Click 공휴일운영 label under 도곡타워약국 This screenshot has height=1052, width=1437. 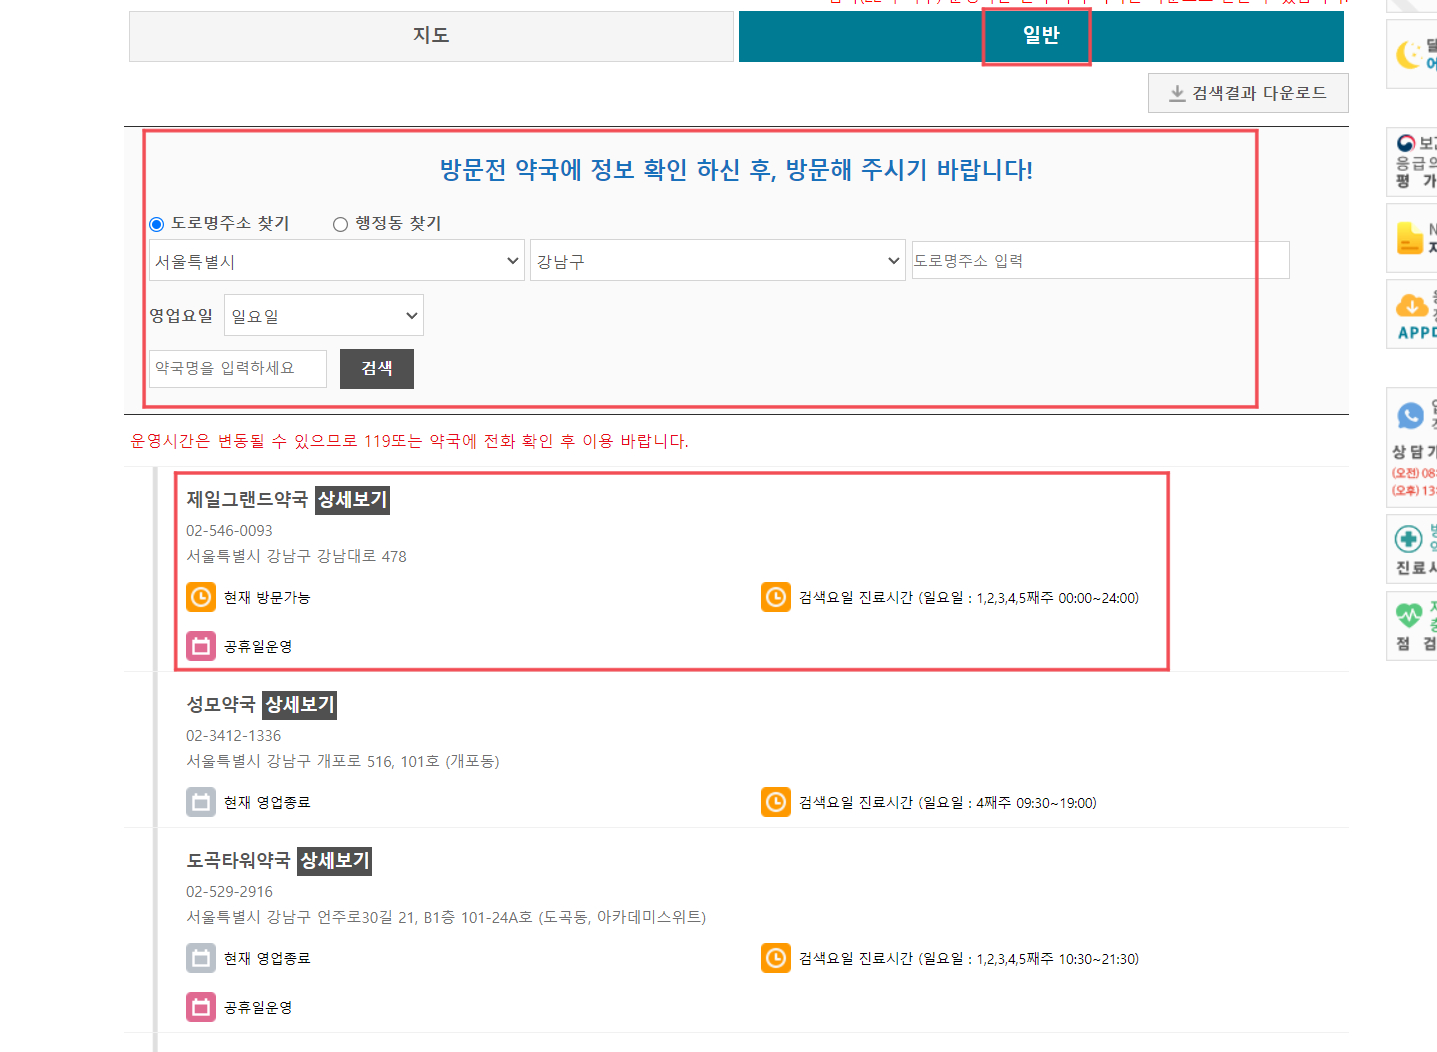(x=258, y=1007)
